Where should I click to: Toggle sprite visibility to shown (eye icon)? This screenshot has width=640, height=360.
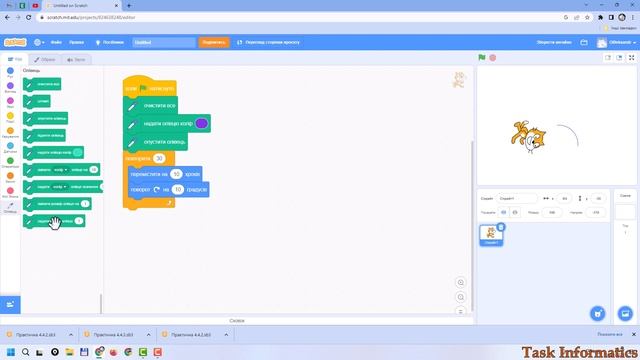(504, 212)
